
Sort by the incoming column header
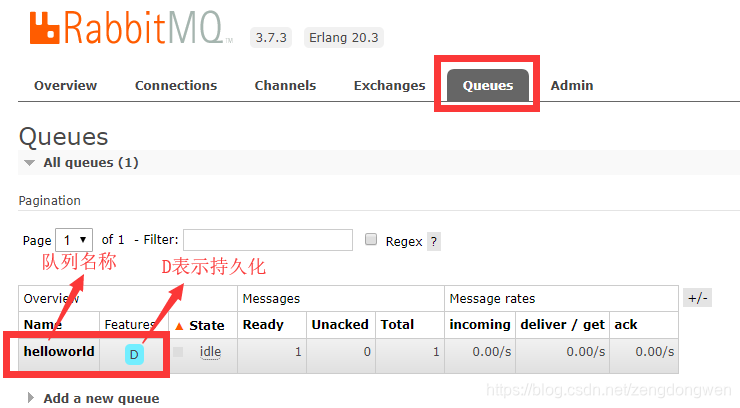tap(479, 325)
